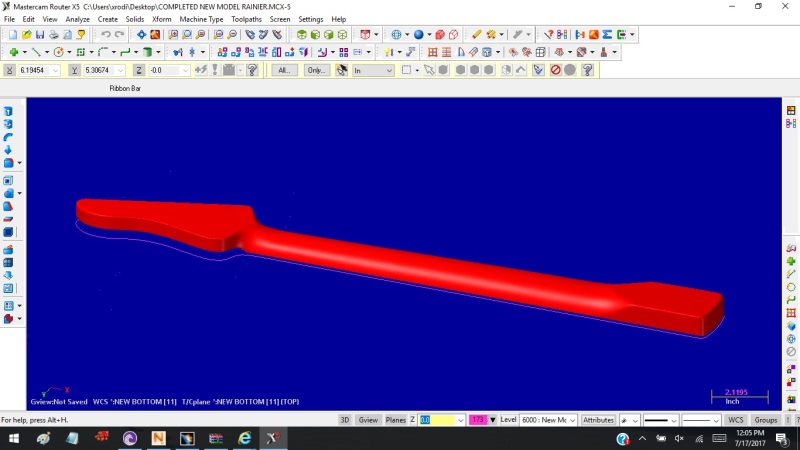Expand the window selection shape dropdown arrow

(417, 70)
